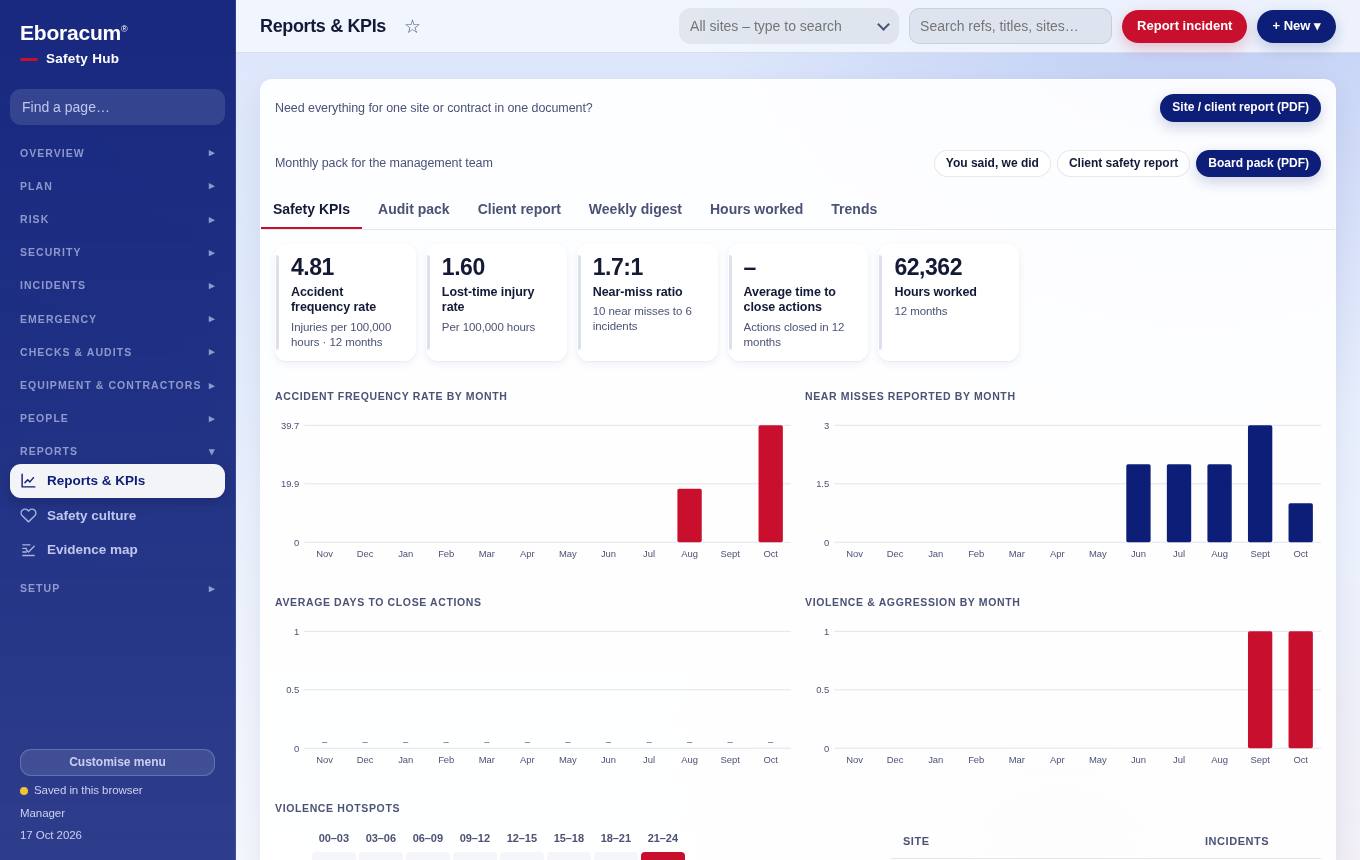Click the 00–03 violence hotspots column header
The width and height of the screenshot is (1360, 860).
[334, 838]
